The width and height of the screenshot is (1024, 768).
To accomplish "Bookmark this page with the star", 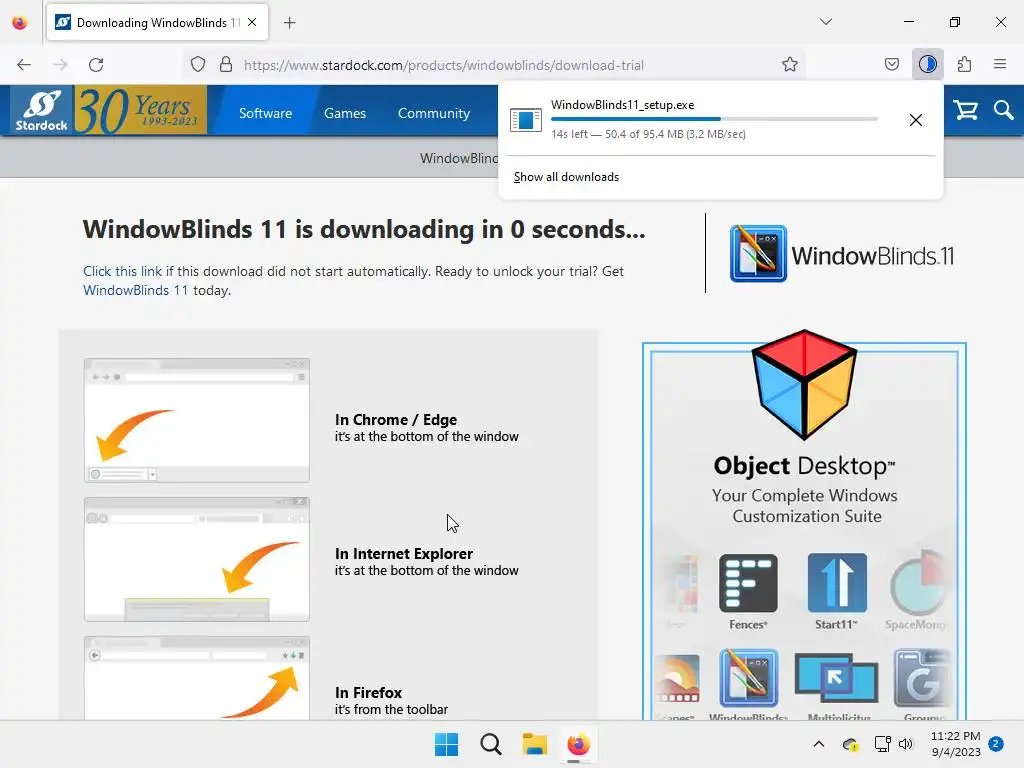I will pyautogui.click(x=790, y=65).
